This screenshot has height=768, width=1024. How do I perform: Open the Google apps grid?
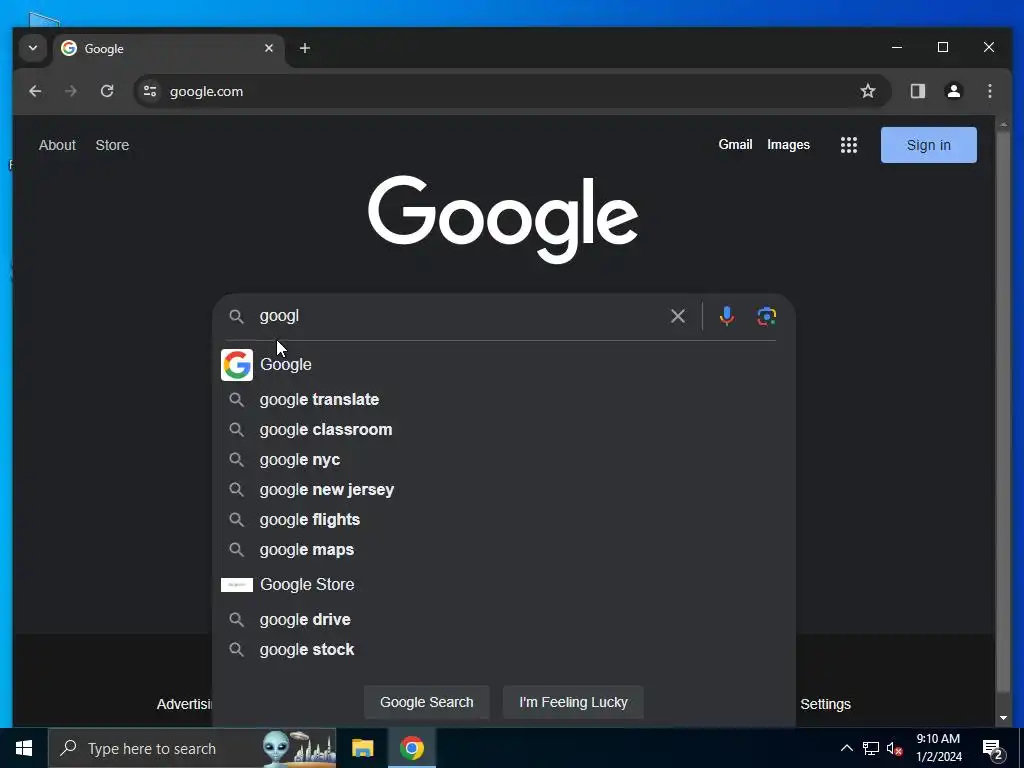pos(849,145)
